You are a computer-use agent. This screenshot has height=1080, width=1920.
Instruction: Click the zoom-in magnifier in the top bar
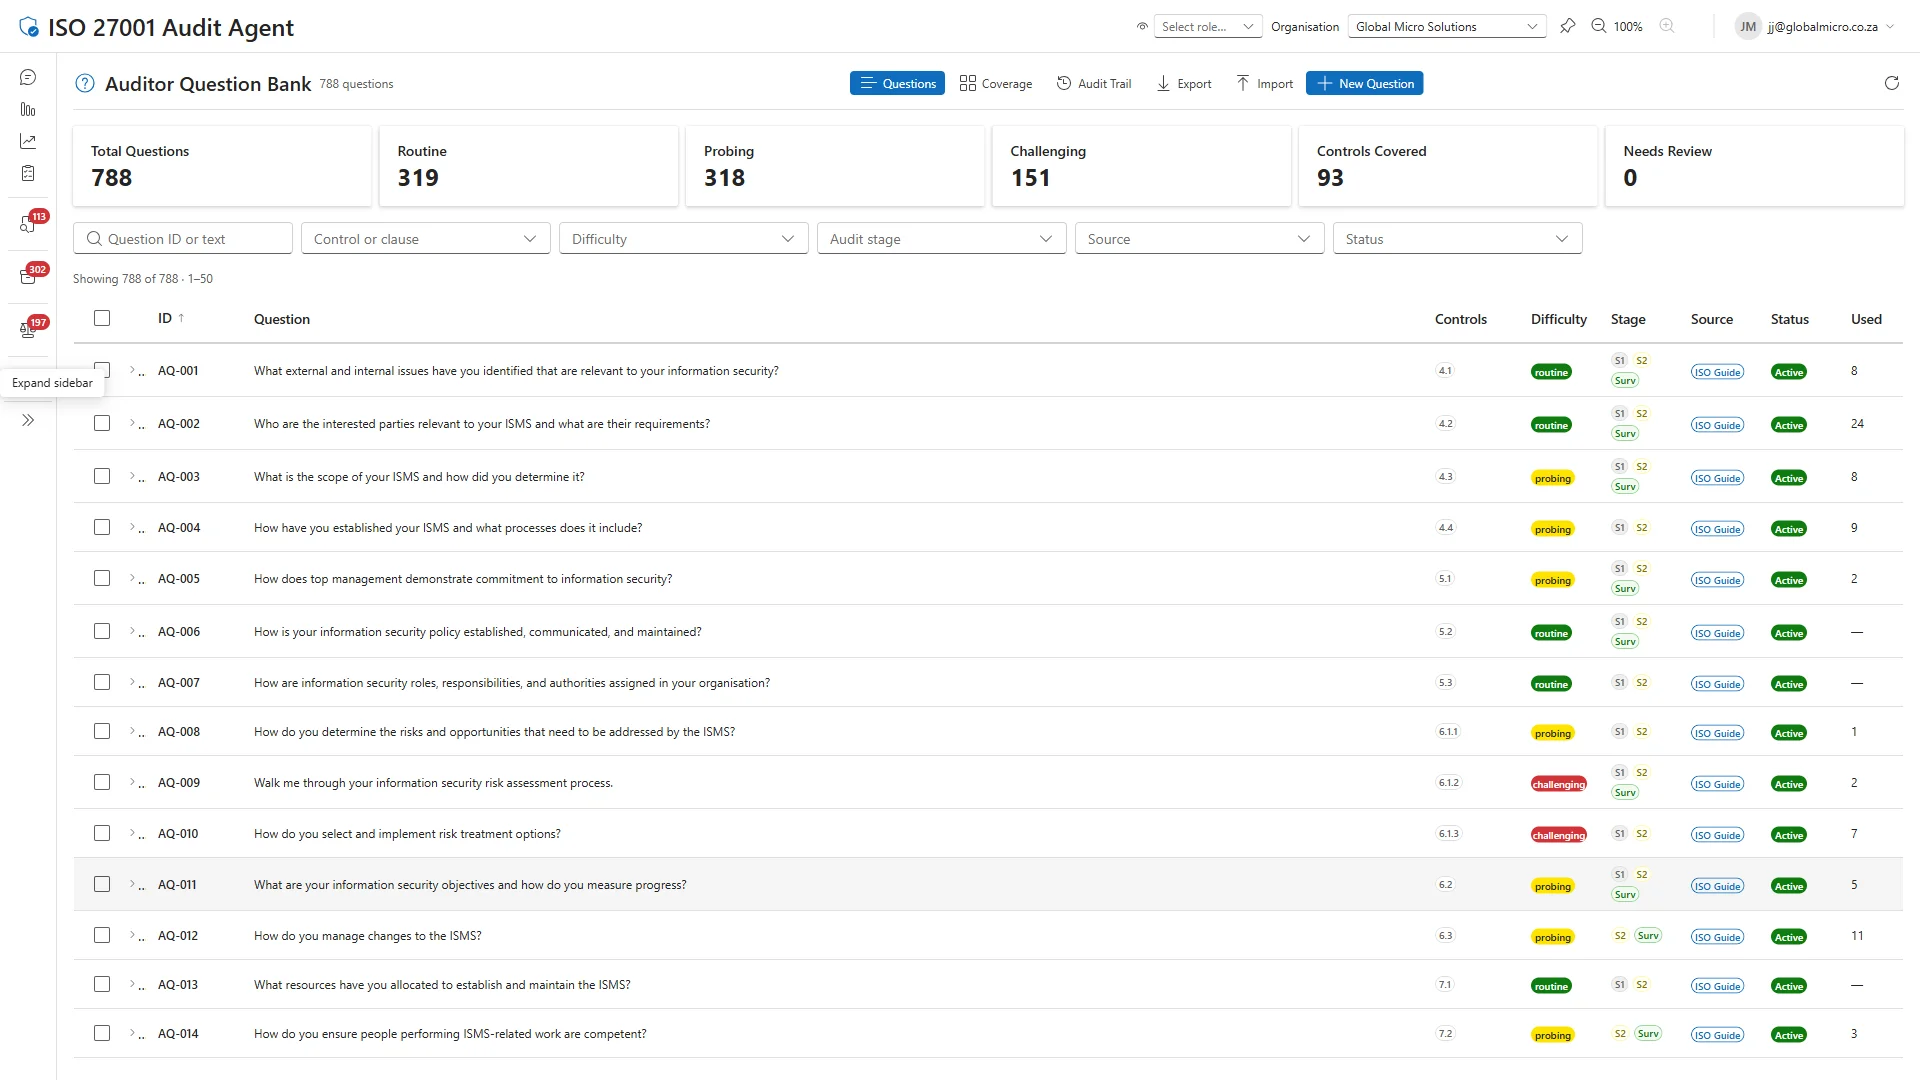click(x=1666, y=26)
